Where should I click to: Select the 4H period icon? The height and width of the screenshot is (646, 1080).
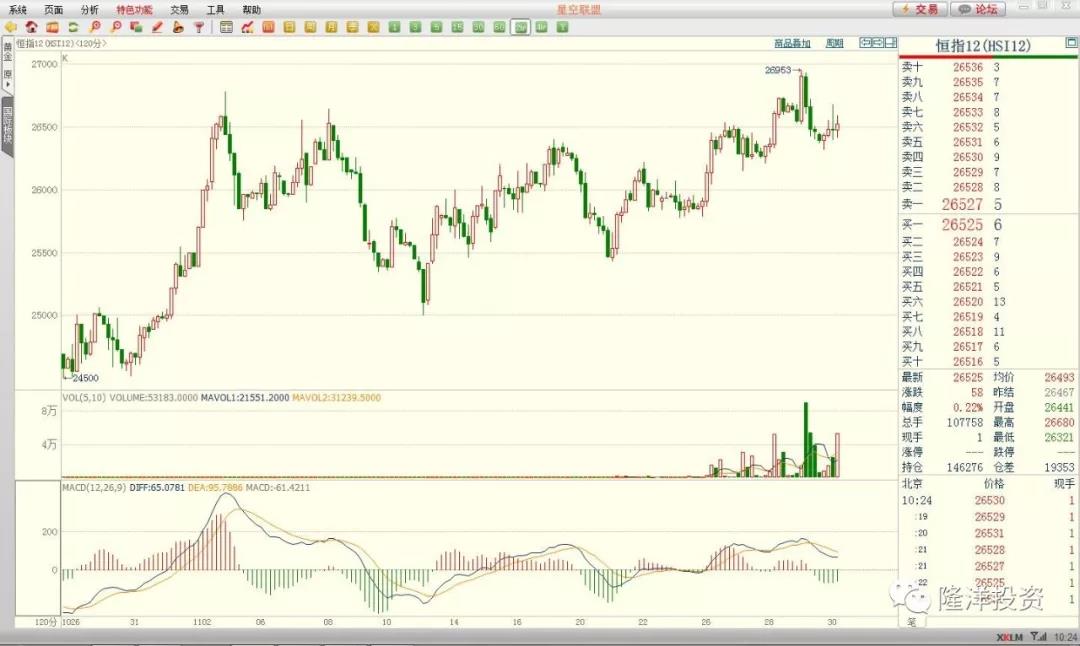[541, 28]
